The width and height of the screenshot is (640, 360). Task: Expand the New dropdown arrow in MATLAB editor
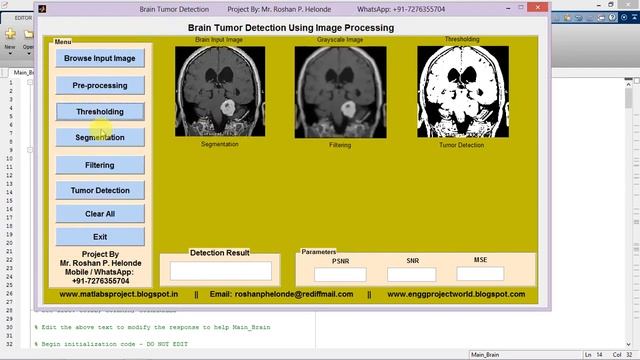tap(10, 53)
